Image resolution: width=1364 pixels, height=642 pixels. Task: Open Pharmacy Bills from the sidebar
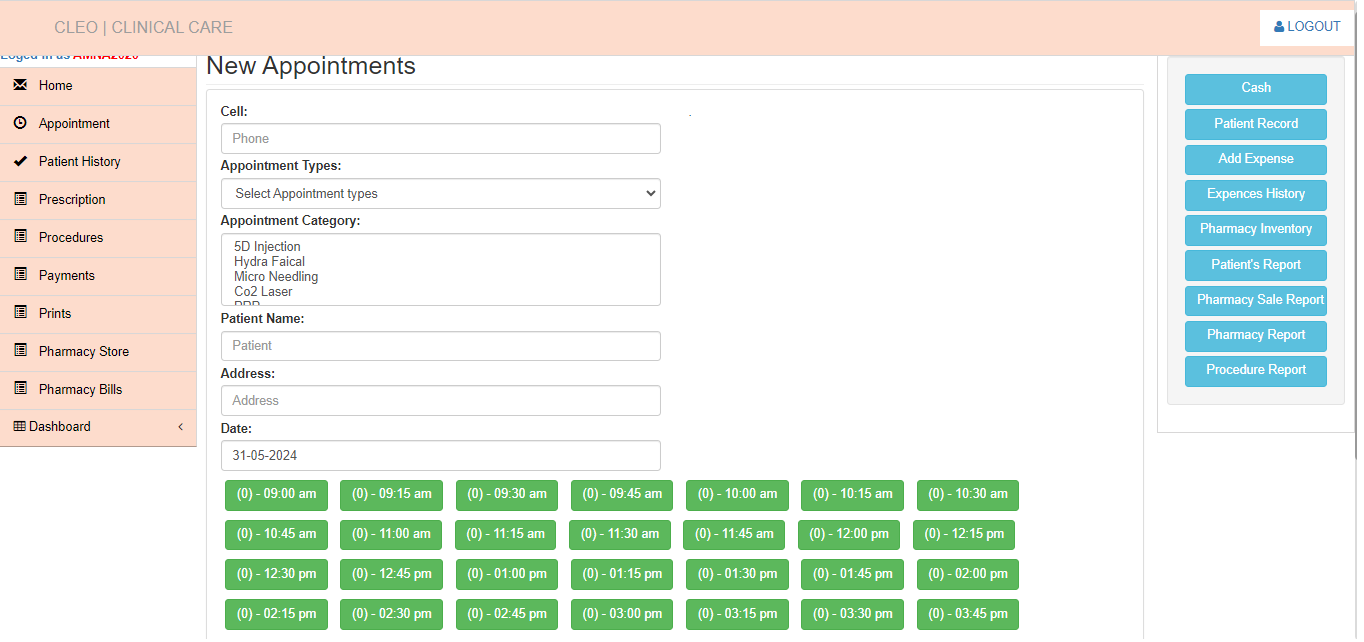[x=80, y=389]
